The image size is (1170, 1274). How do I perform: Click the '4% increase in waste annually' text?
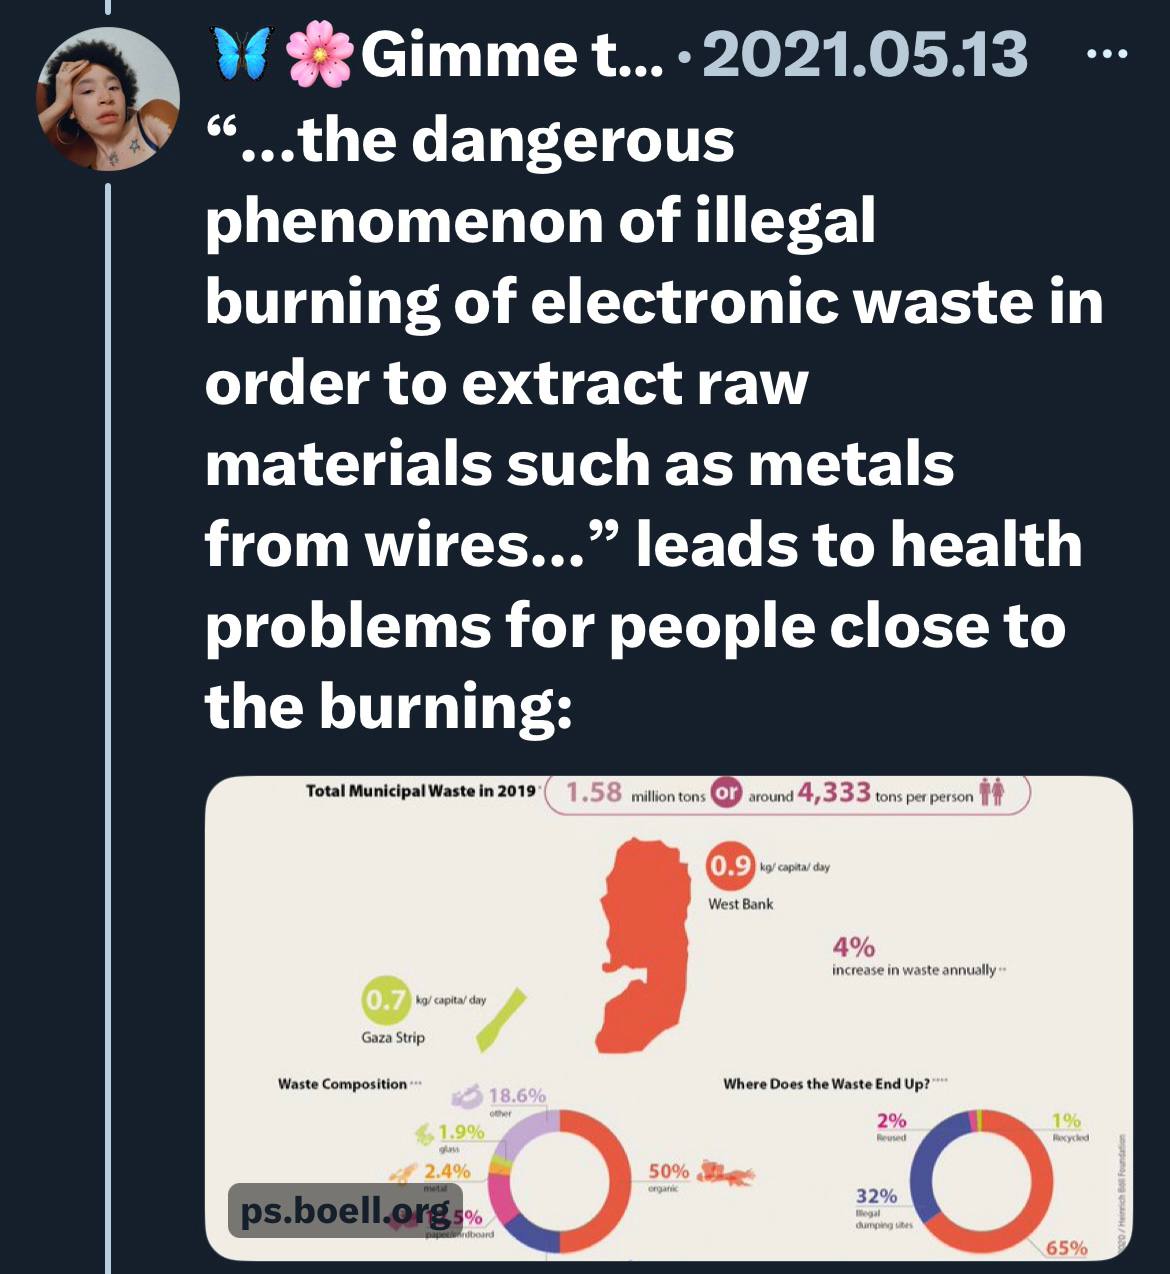tap(916, 956)
